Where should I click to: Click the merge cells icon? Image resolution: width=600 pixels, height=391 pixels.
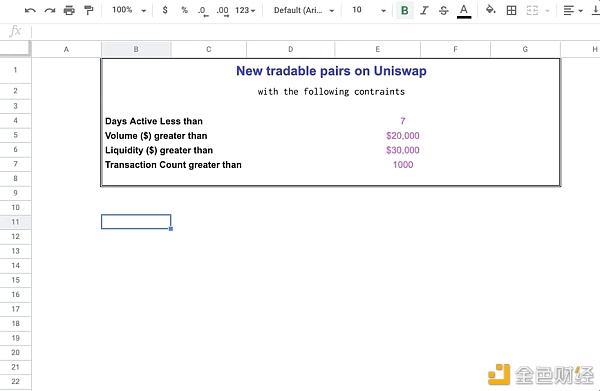click(x=532, y=10)
